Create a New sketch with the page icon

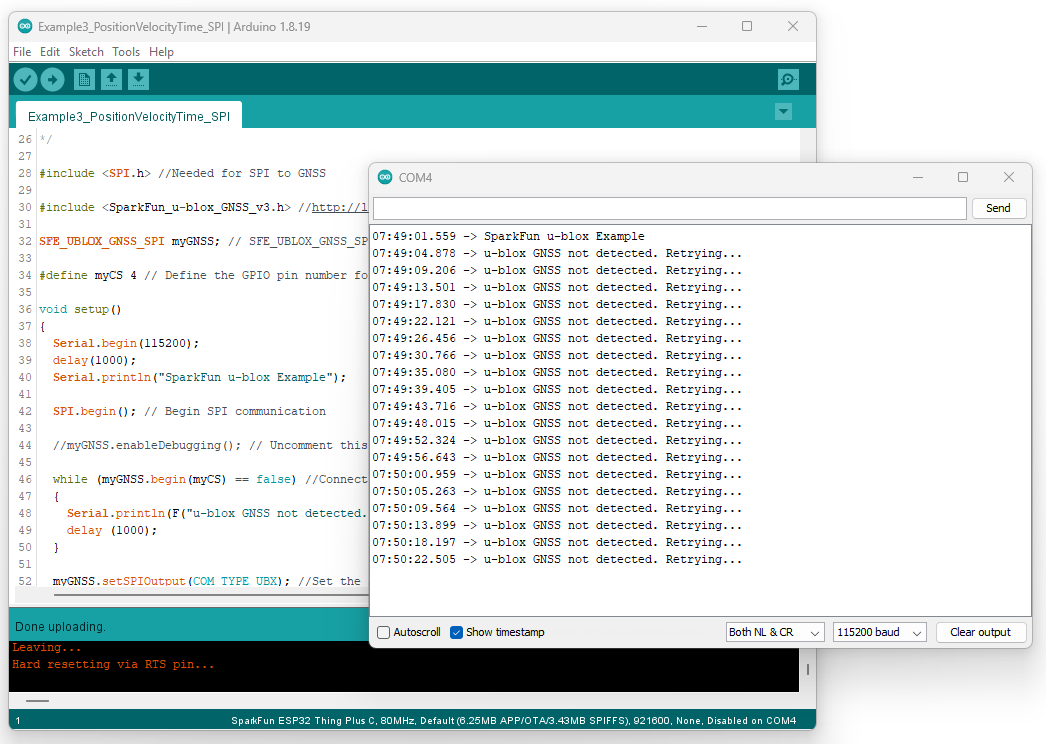[x=84, y=80]
